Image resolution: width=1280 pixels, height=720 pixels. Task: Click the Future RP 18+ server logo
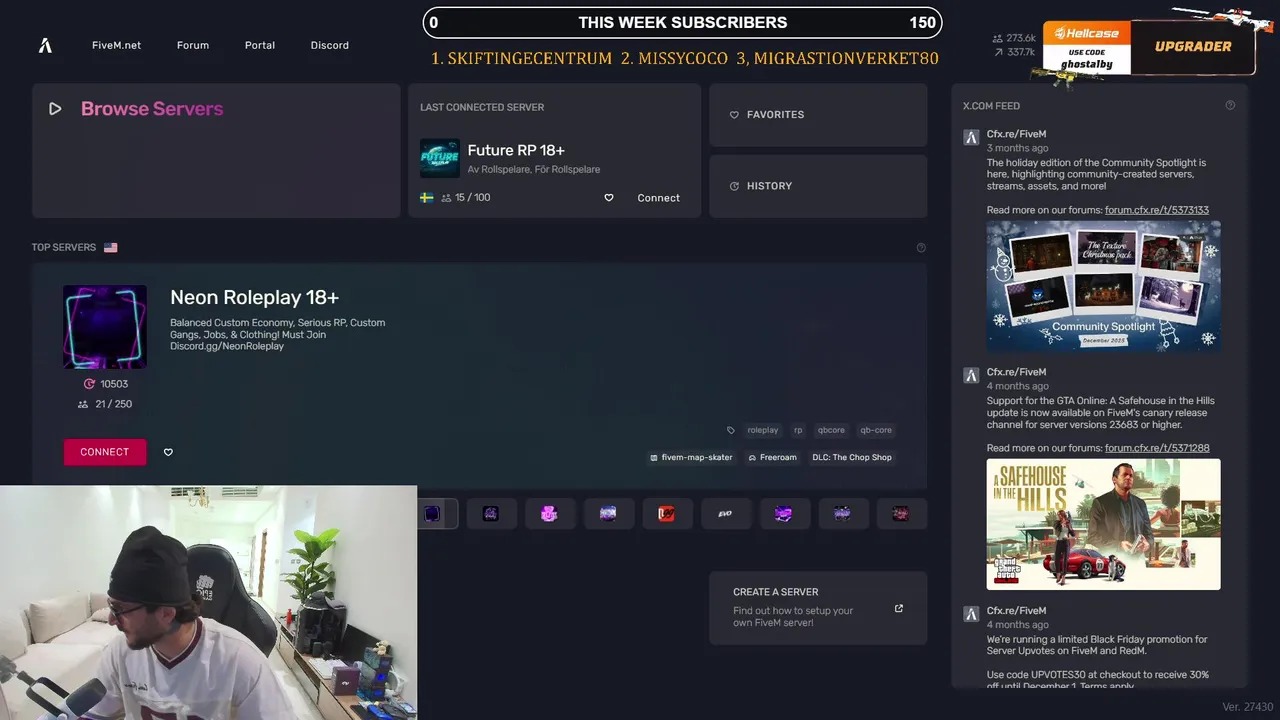[x=440, y=158]
